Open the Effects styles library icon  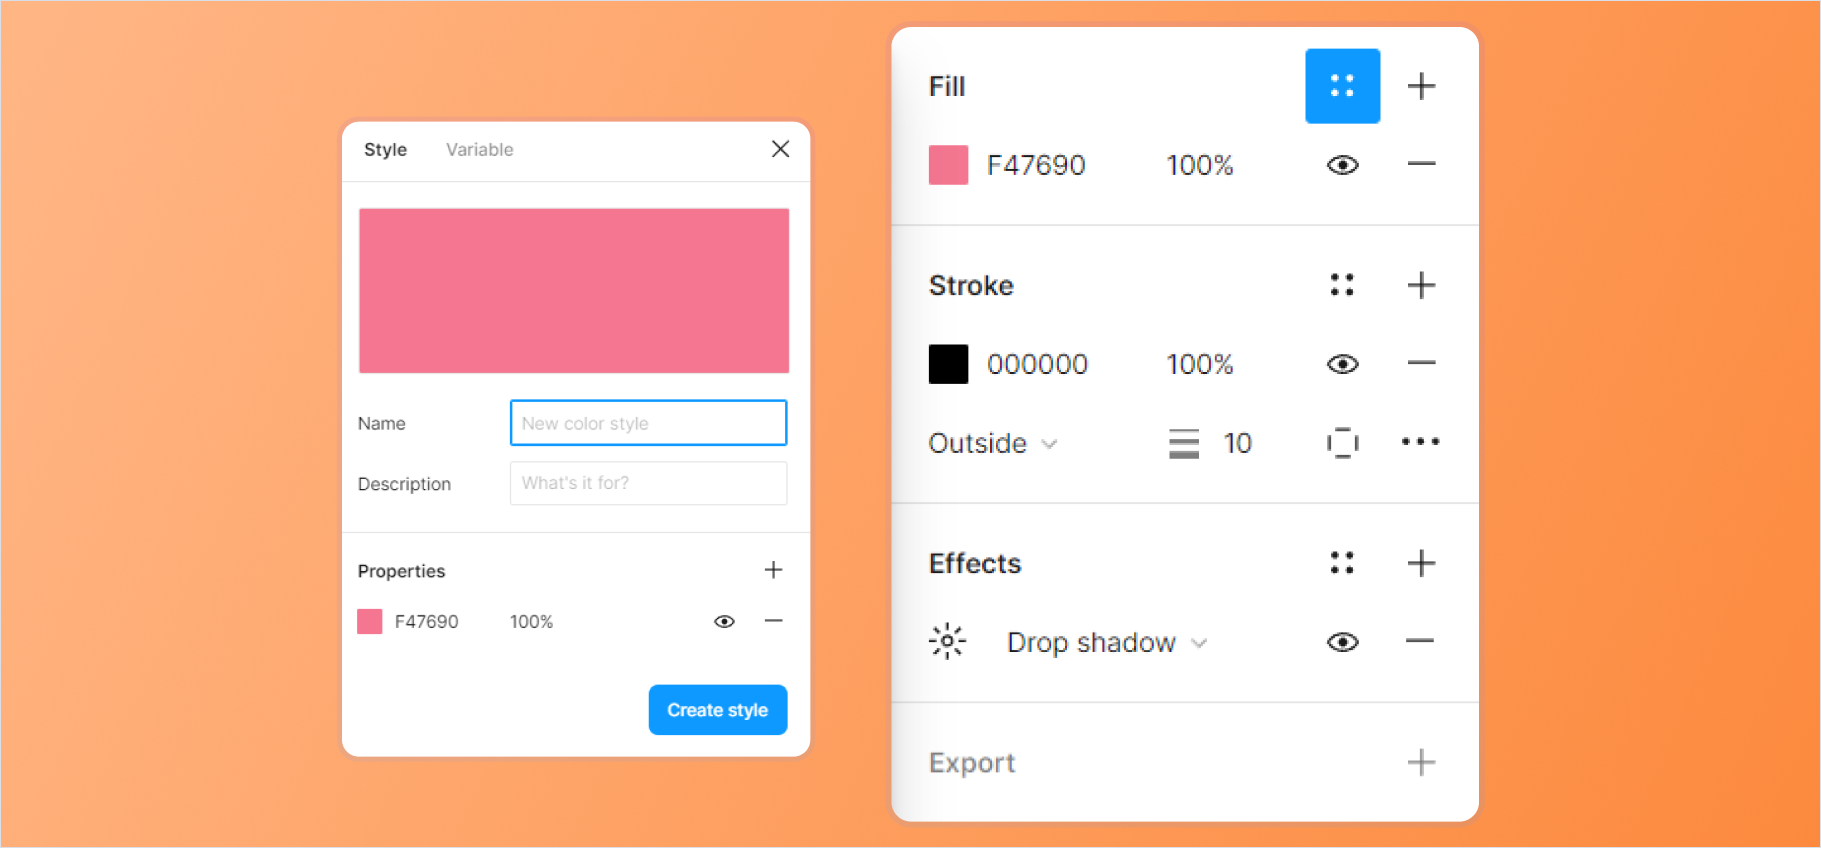1342,562
